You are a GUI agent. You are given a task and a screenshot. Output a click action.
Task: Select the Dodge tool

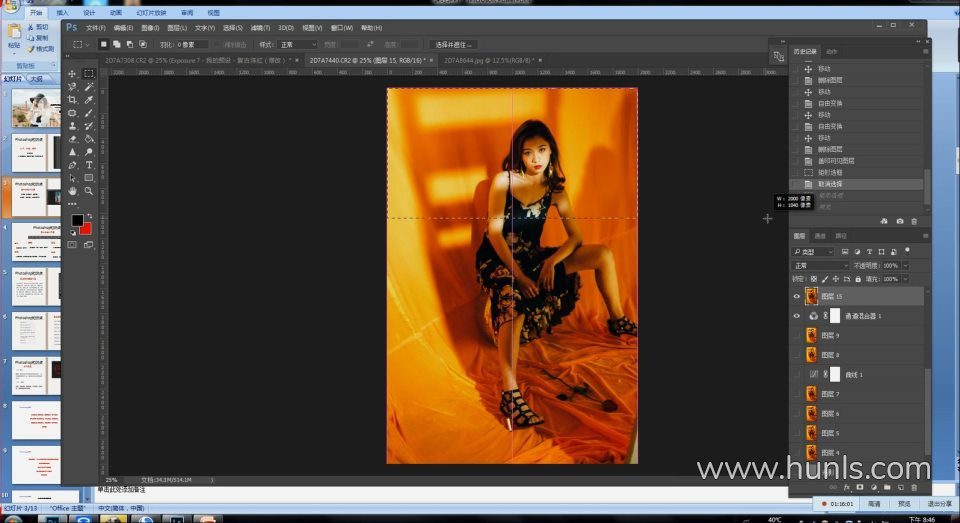pos(89,152)
